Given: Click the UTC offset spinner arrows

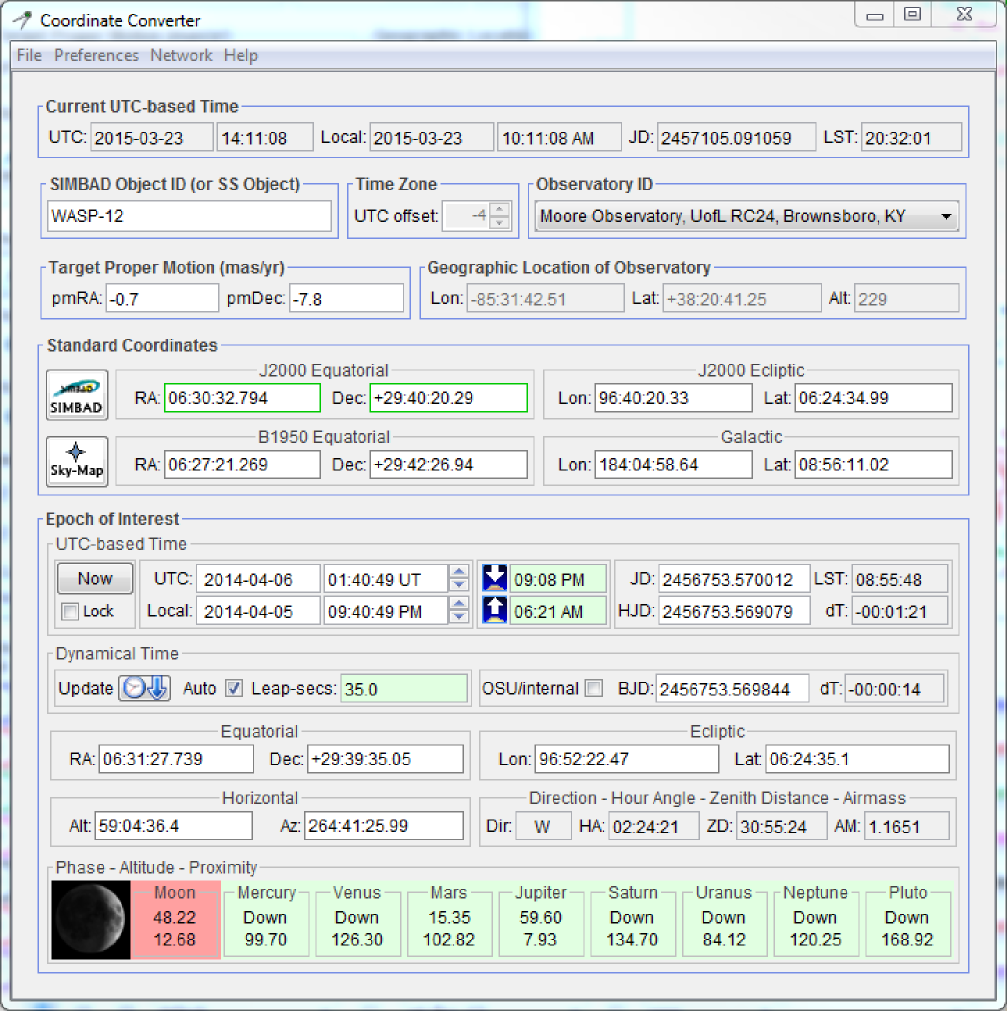Looking at the screenshot, I should 500,215.
